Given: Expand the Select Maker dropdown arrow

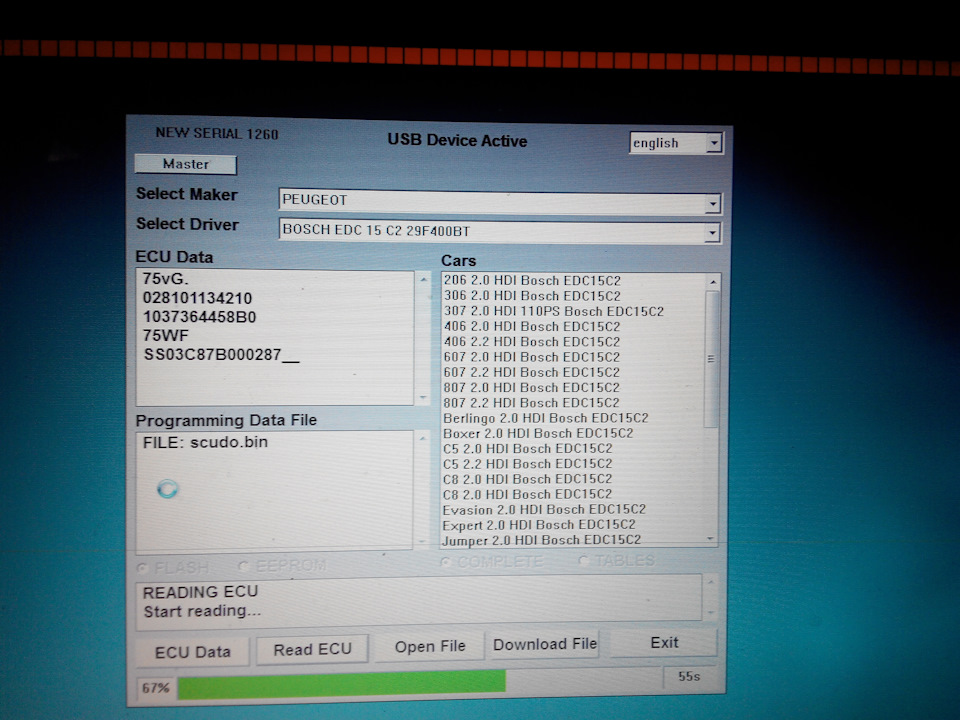Looking at the screenshot, I should (x=712, y=203).
